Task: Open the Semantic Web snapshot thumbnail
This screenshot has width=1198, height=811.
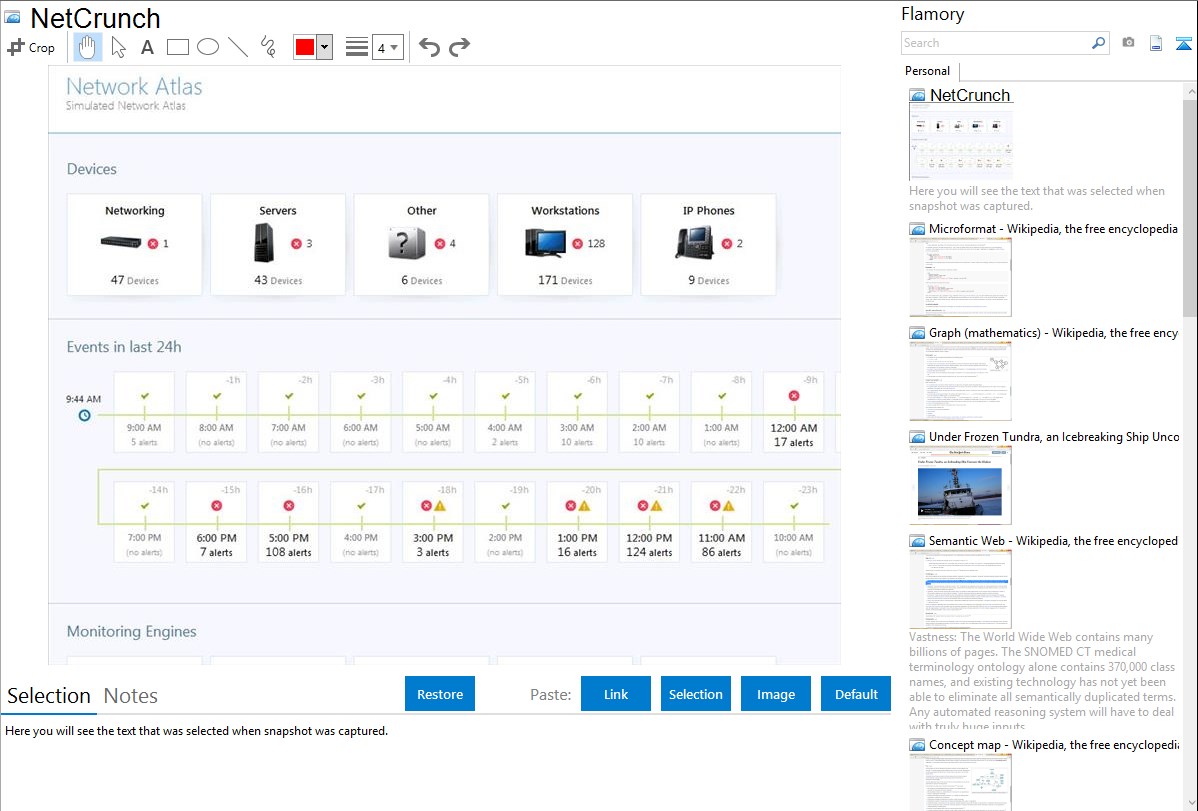Action: point(960,588)
